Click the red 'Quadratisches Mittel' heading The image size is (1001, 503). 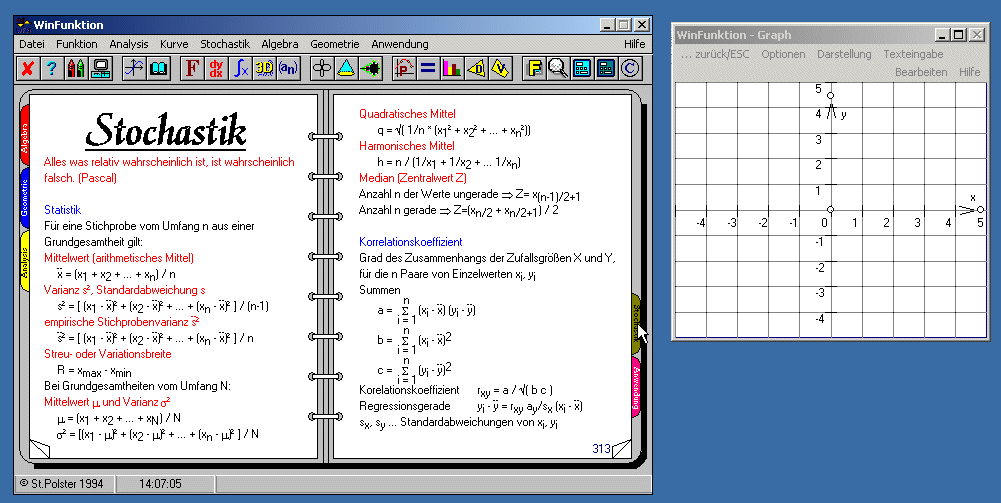407,114
